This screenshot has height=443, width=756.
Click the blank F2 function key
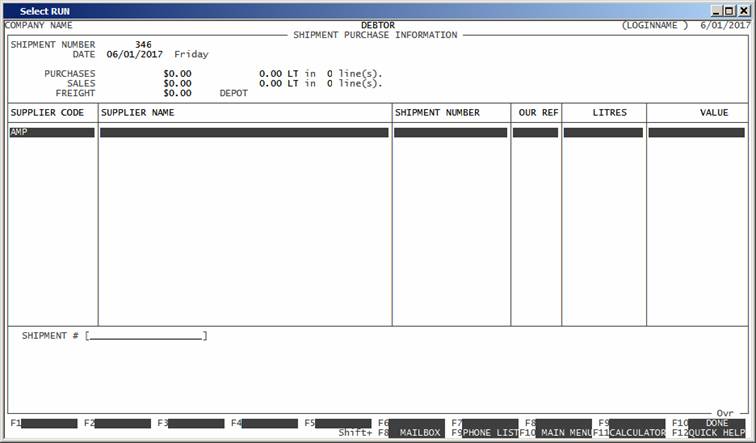[123, 423]
